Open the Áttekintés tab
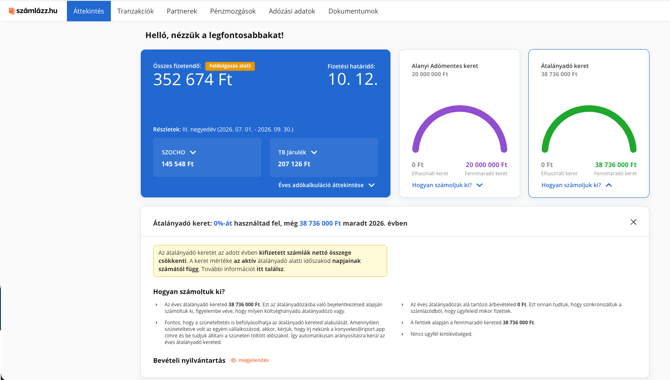This screenshot has width=670, height=380. [88, 11]
